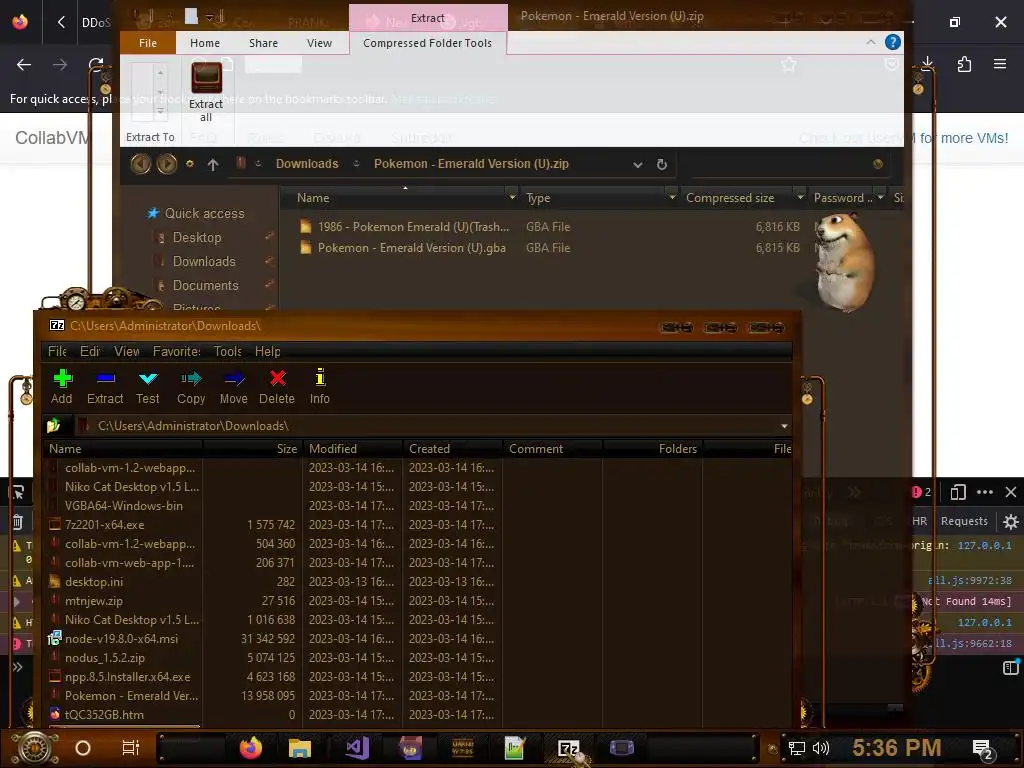Viewport: 1024px width, 768px height.
Task: Open the steampunk Start button
Action: point(35,748)
